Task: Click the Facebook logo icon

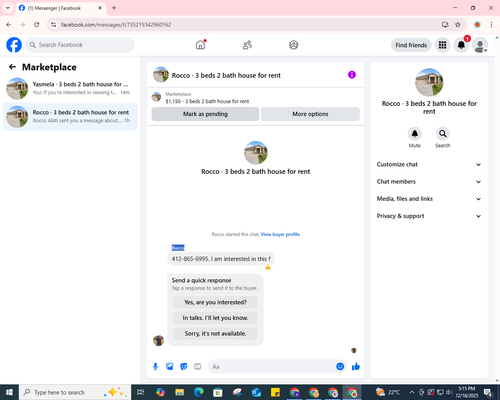Action: (14, 45)
